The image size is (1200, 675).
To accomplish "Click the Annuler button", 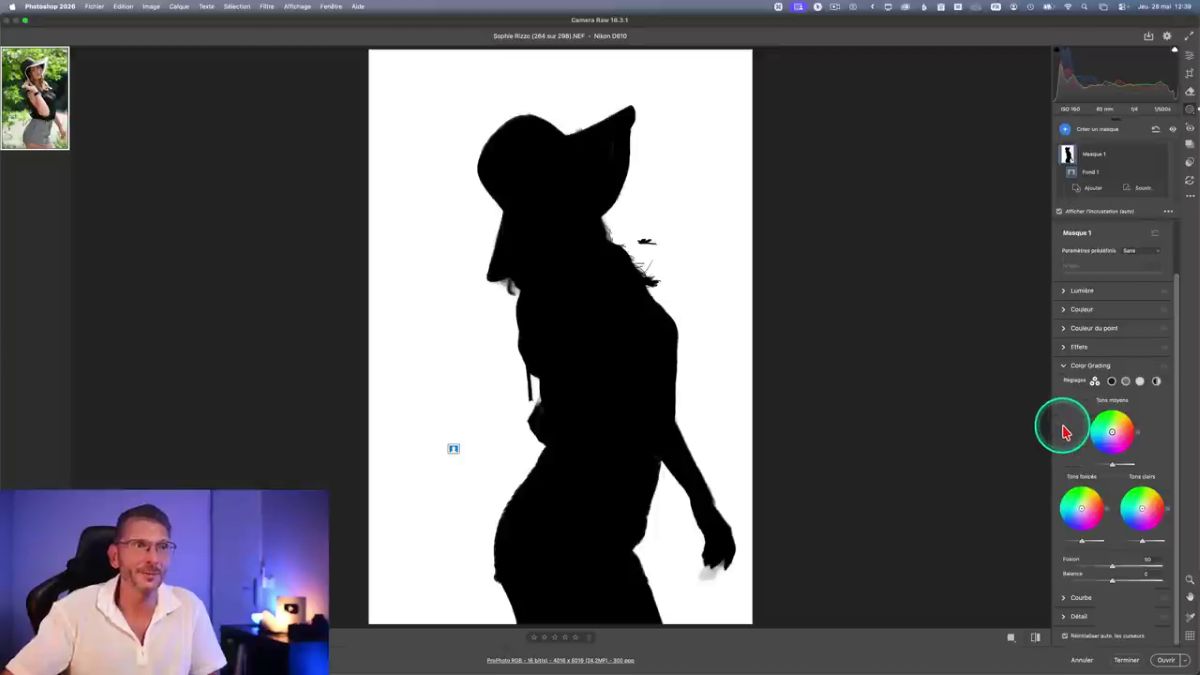I will pyautogui.click(x=1082, y=660).
